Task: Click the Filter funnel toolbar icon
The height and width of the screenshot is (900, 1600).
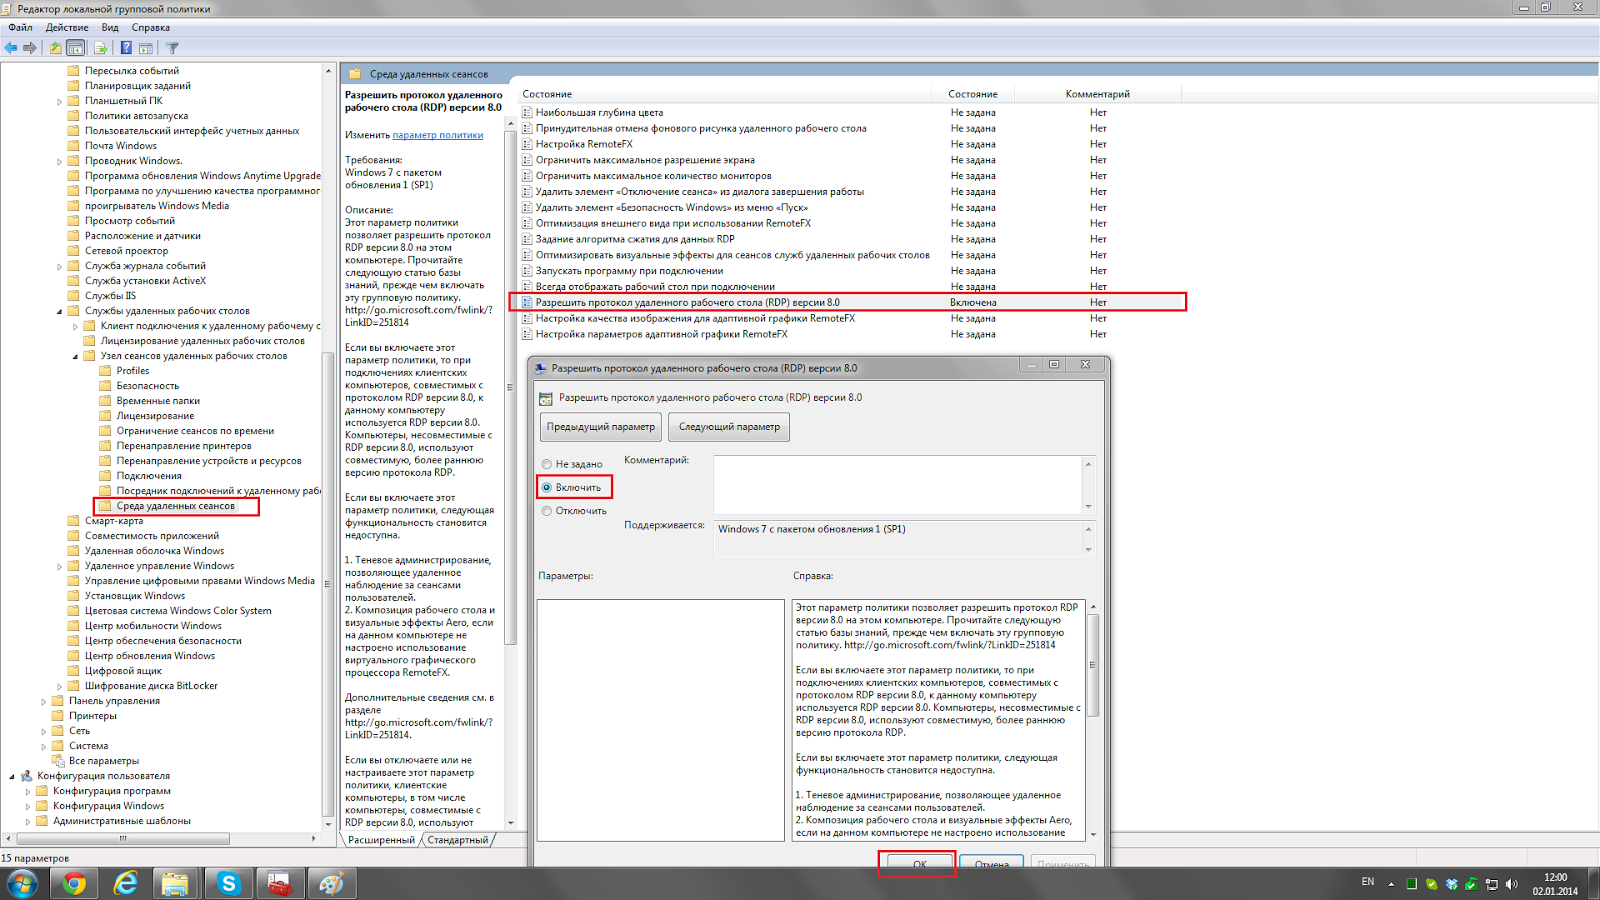Action: [x=172, y=48]
